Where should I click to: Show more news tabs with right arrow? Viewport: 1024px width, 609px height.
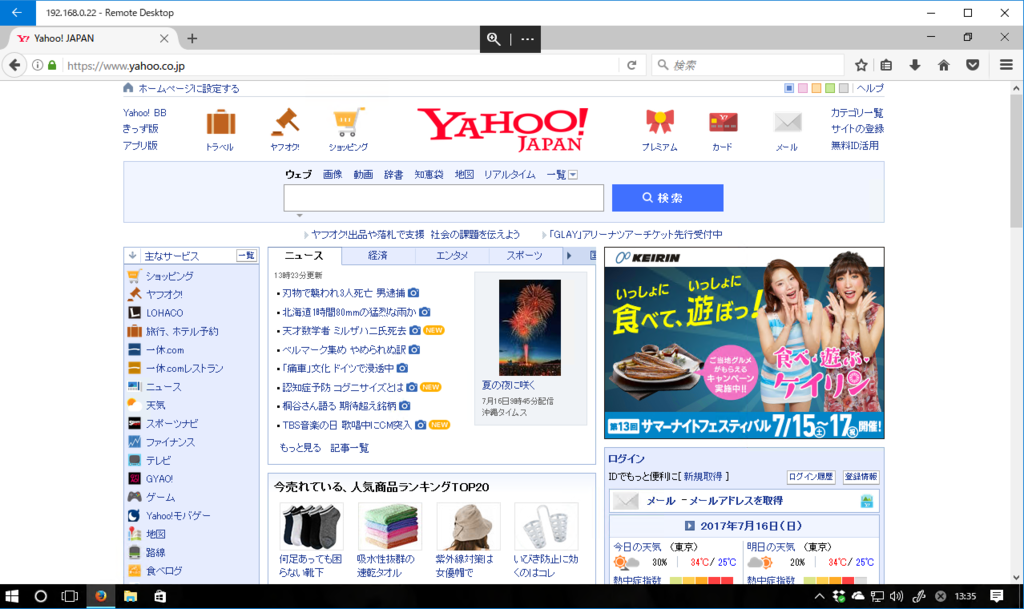coord(569,256)
